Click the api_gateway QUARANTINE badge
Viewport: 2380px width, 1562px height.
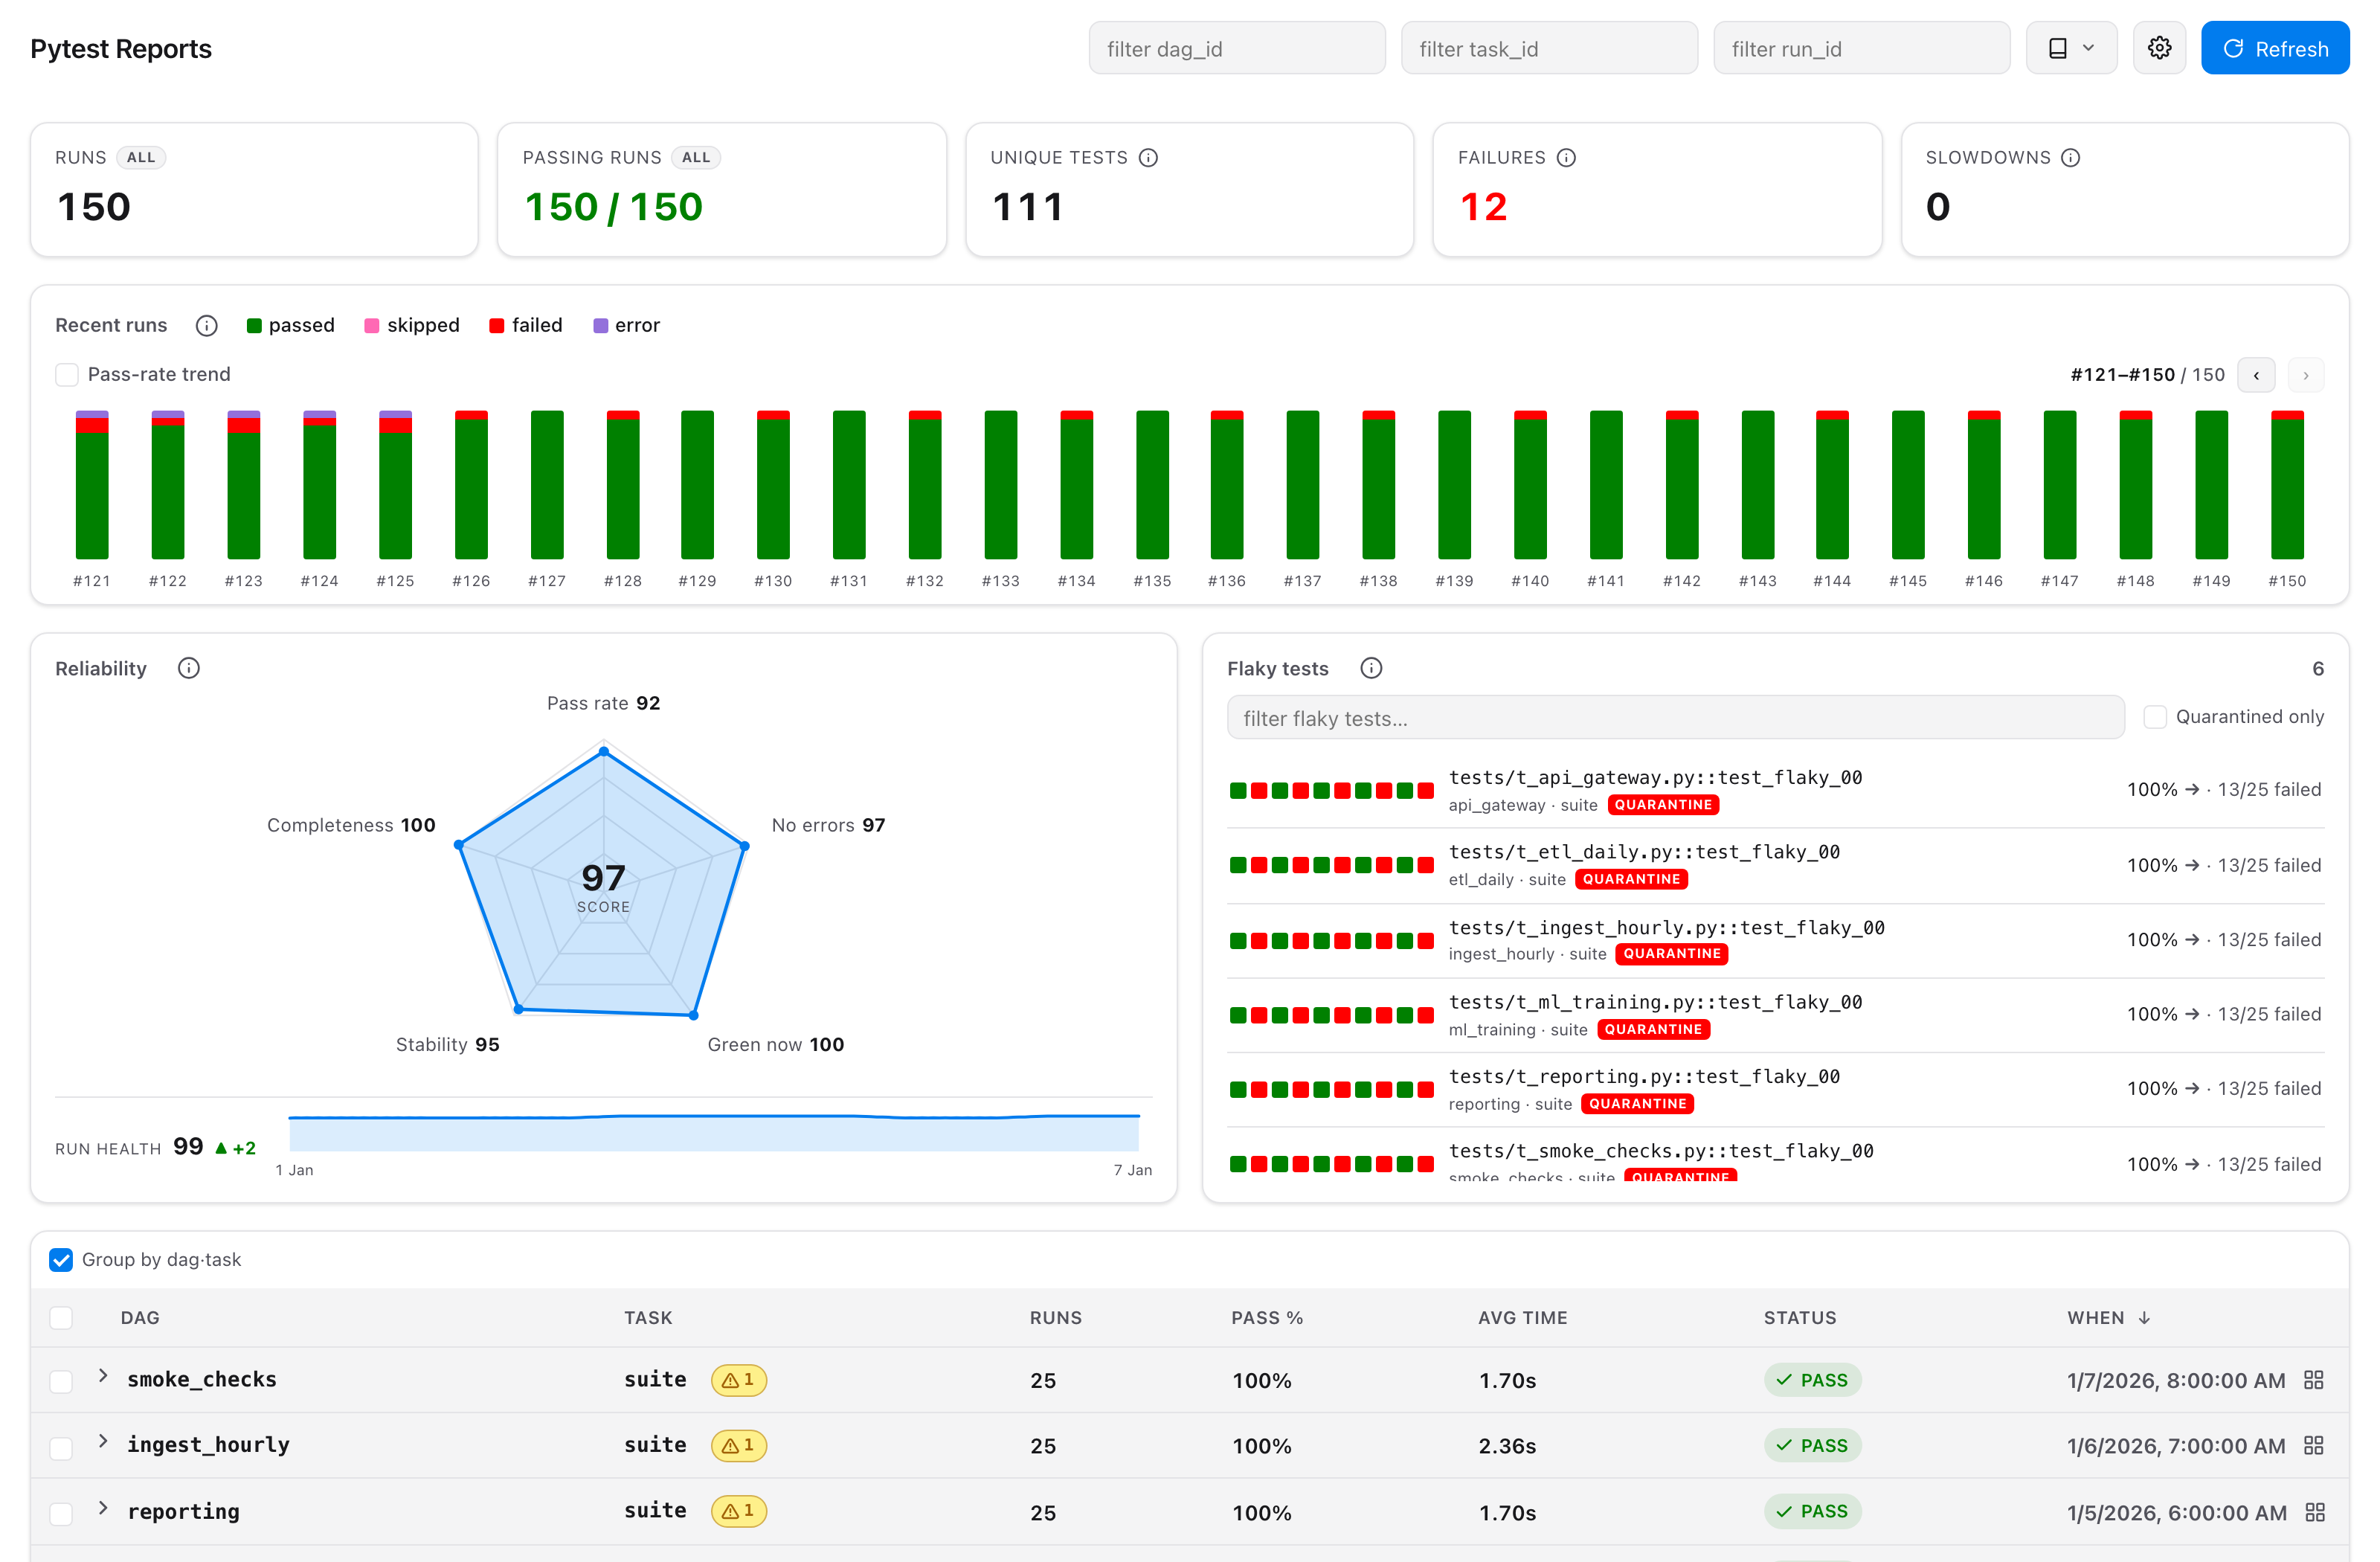pos(1663,805)
